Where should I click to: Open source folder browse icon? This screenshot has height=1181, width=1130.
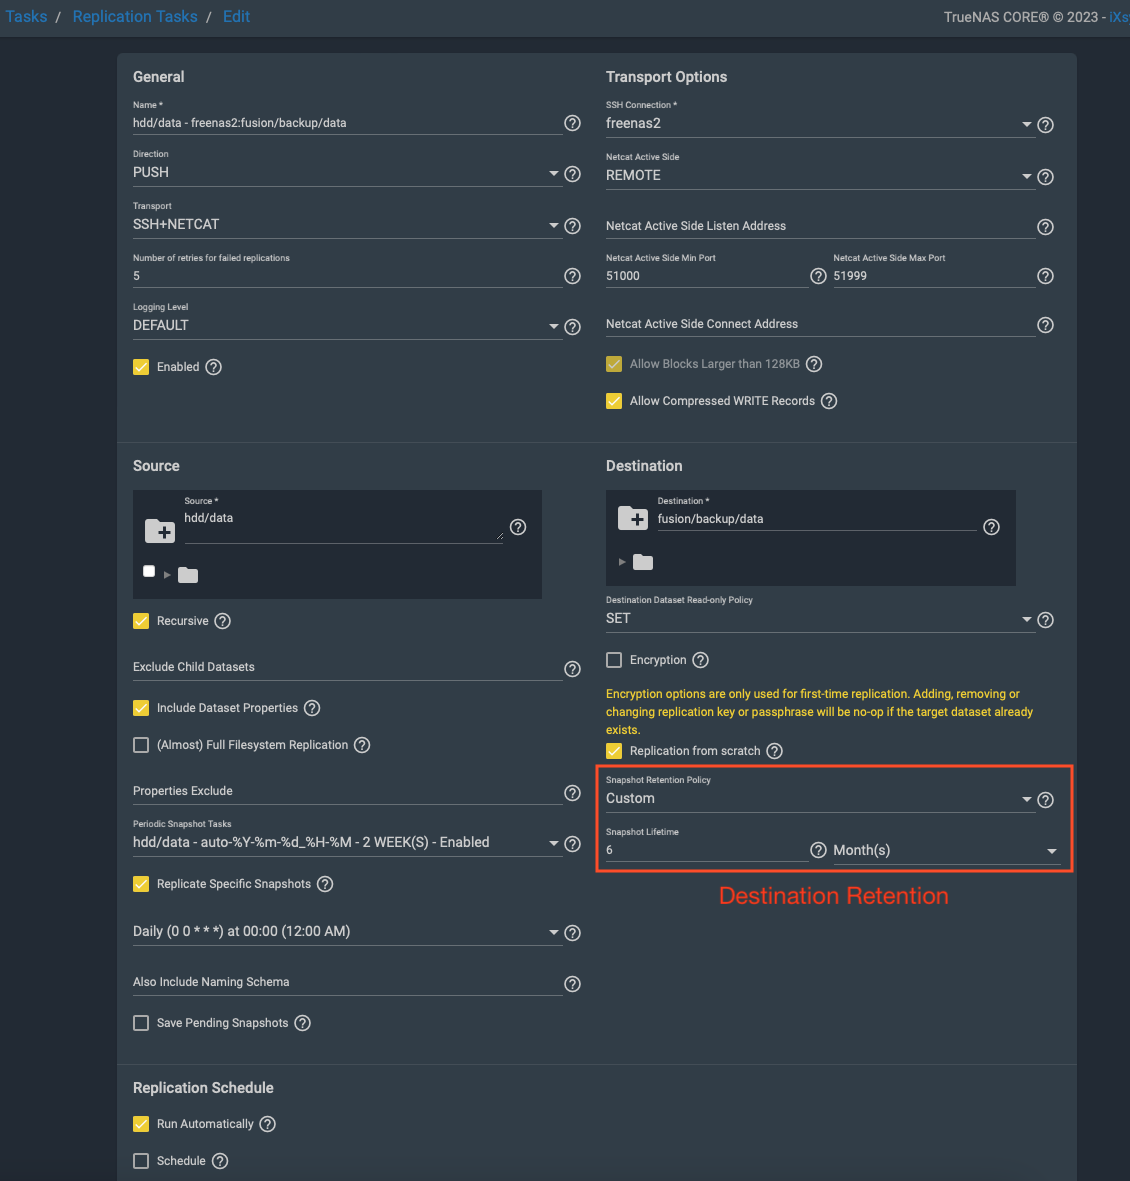coord(160,530)
